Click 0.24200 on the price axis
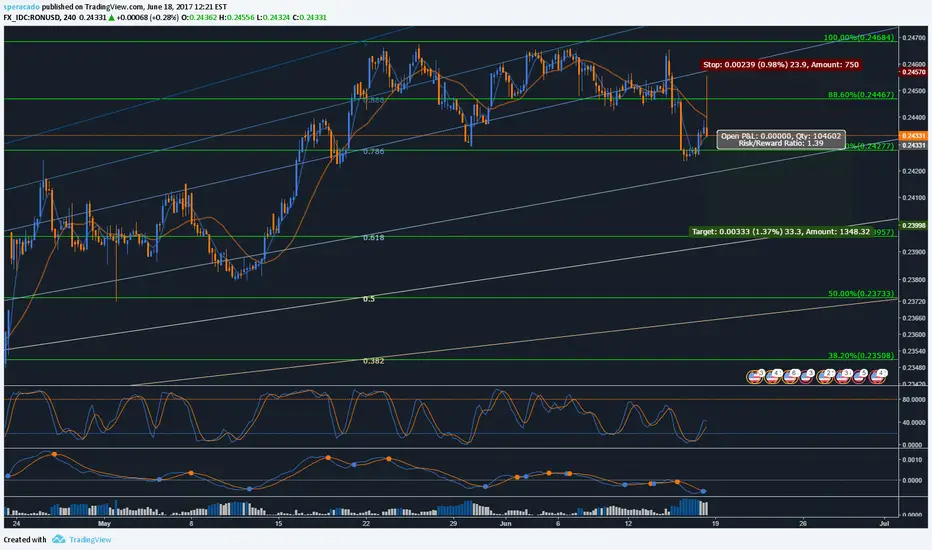This screenshot has width=932, height=550. [914, 171]
